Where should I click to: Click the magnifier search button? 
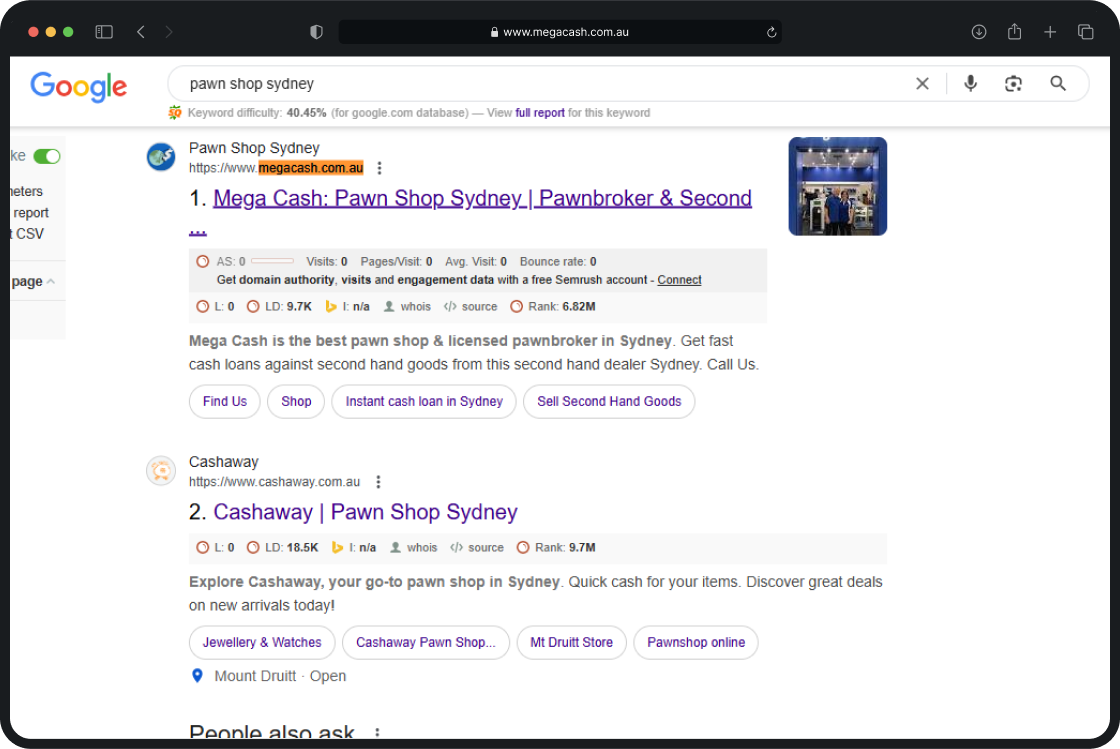tap(1058, 84)
